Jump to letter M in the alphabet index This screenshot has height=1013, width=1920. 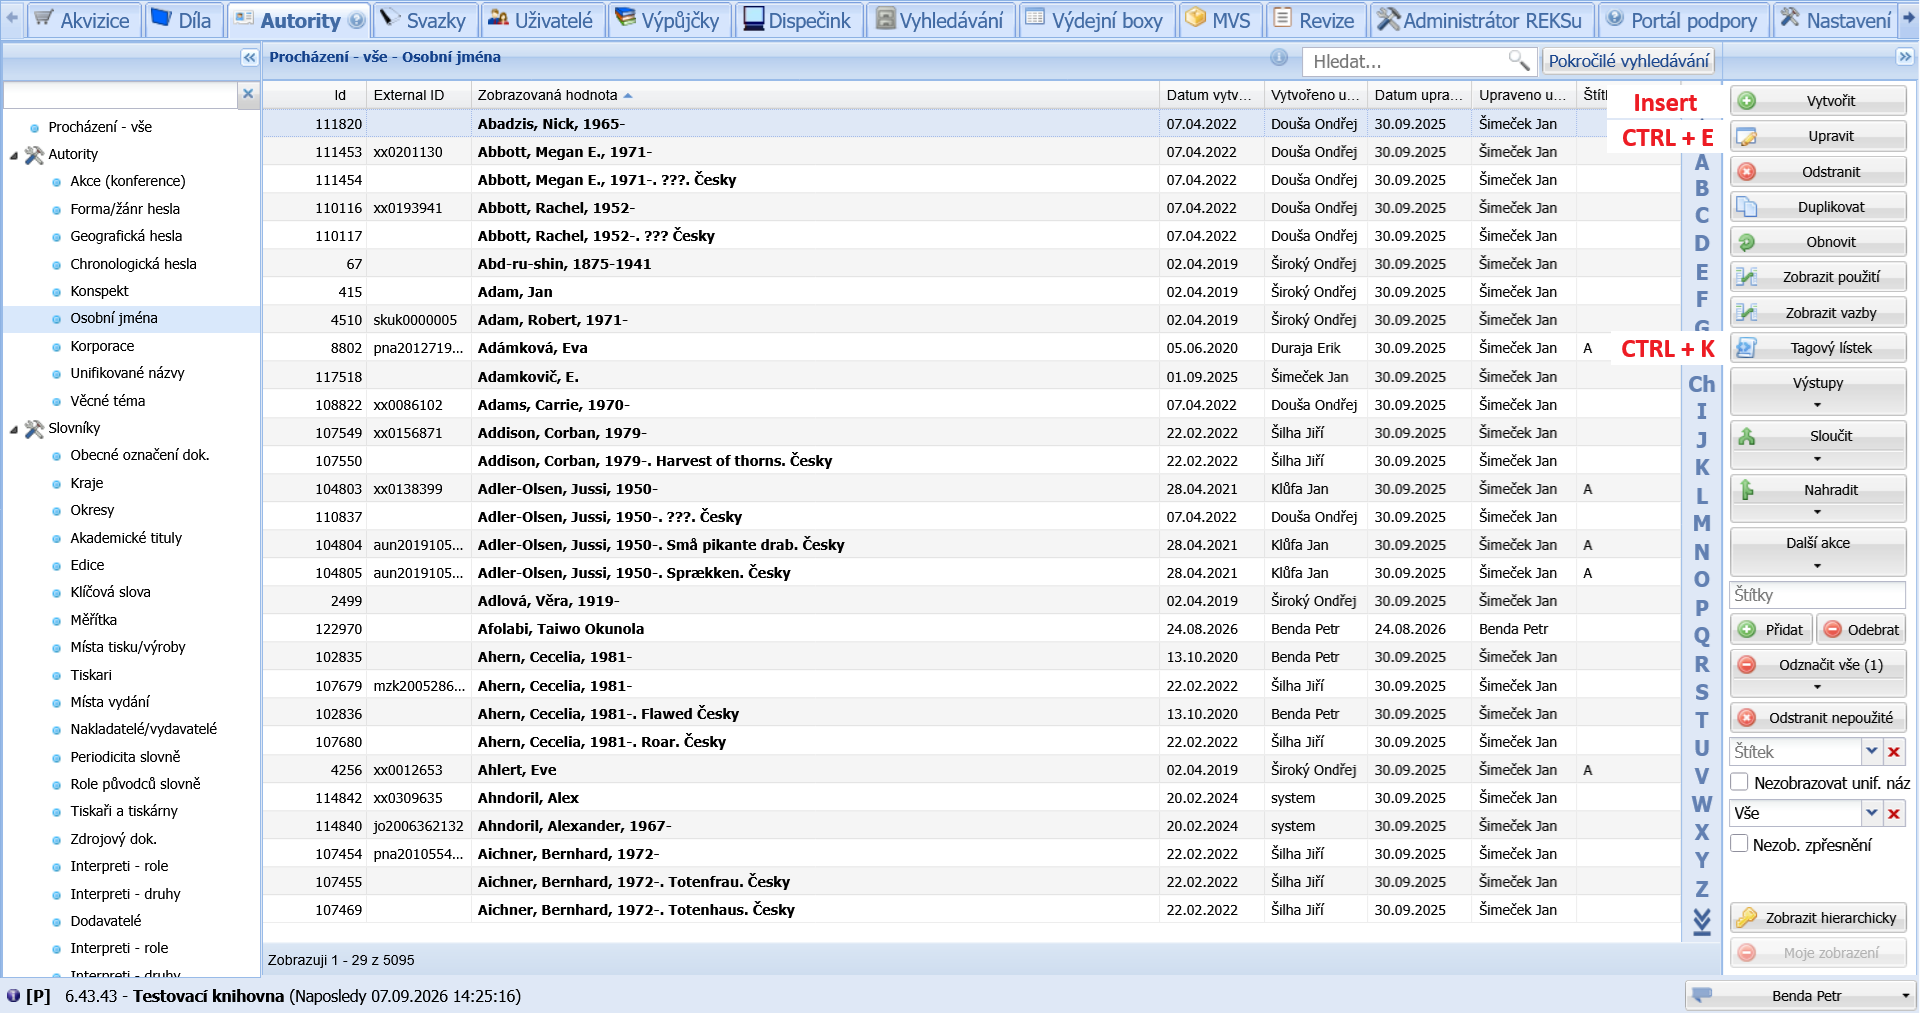coord(1701,523)
